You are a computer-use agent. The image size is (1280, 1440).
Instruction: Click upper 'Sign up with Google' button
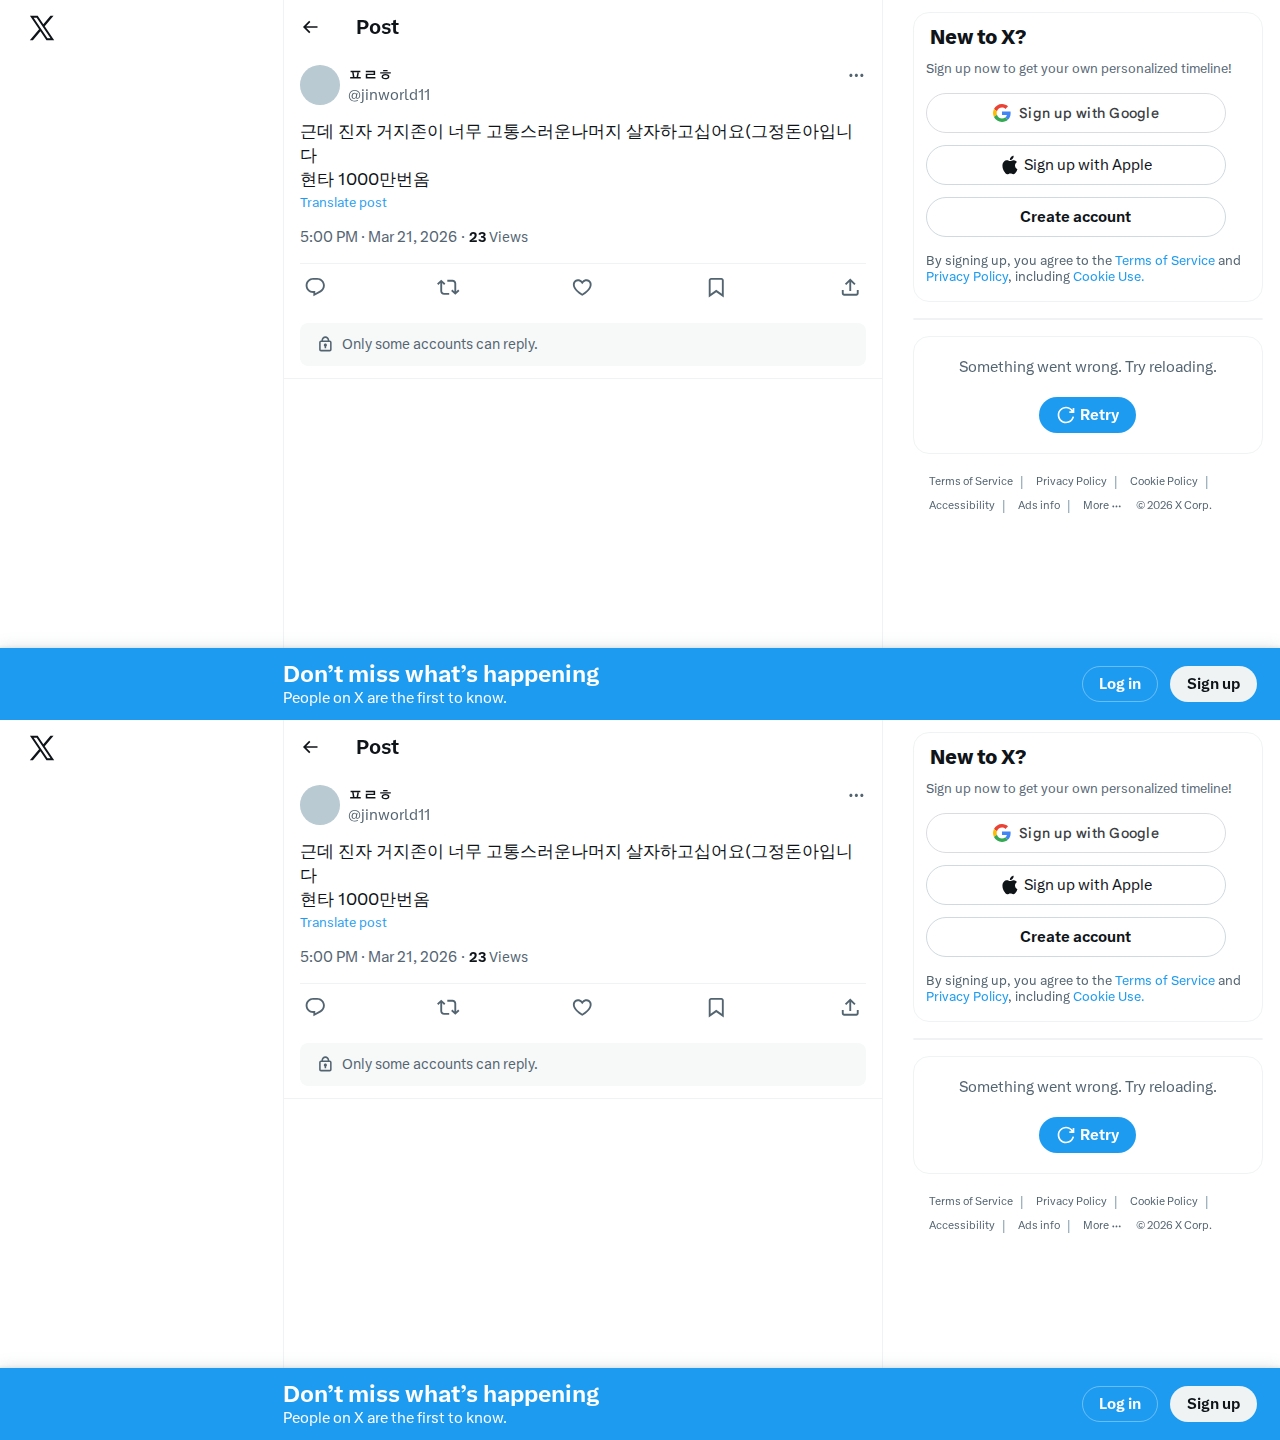pyautogui.click(x=1076, y=113)
